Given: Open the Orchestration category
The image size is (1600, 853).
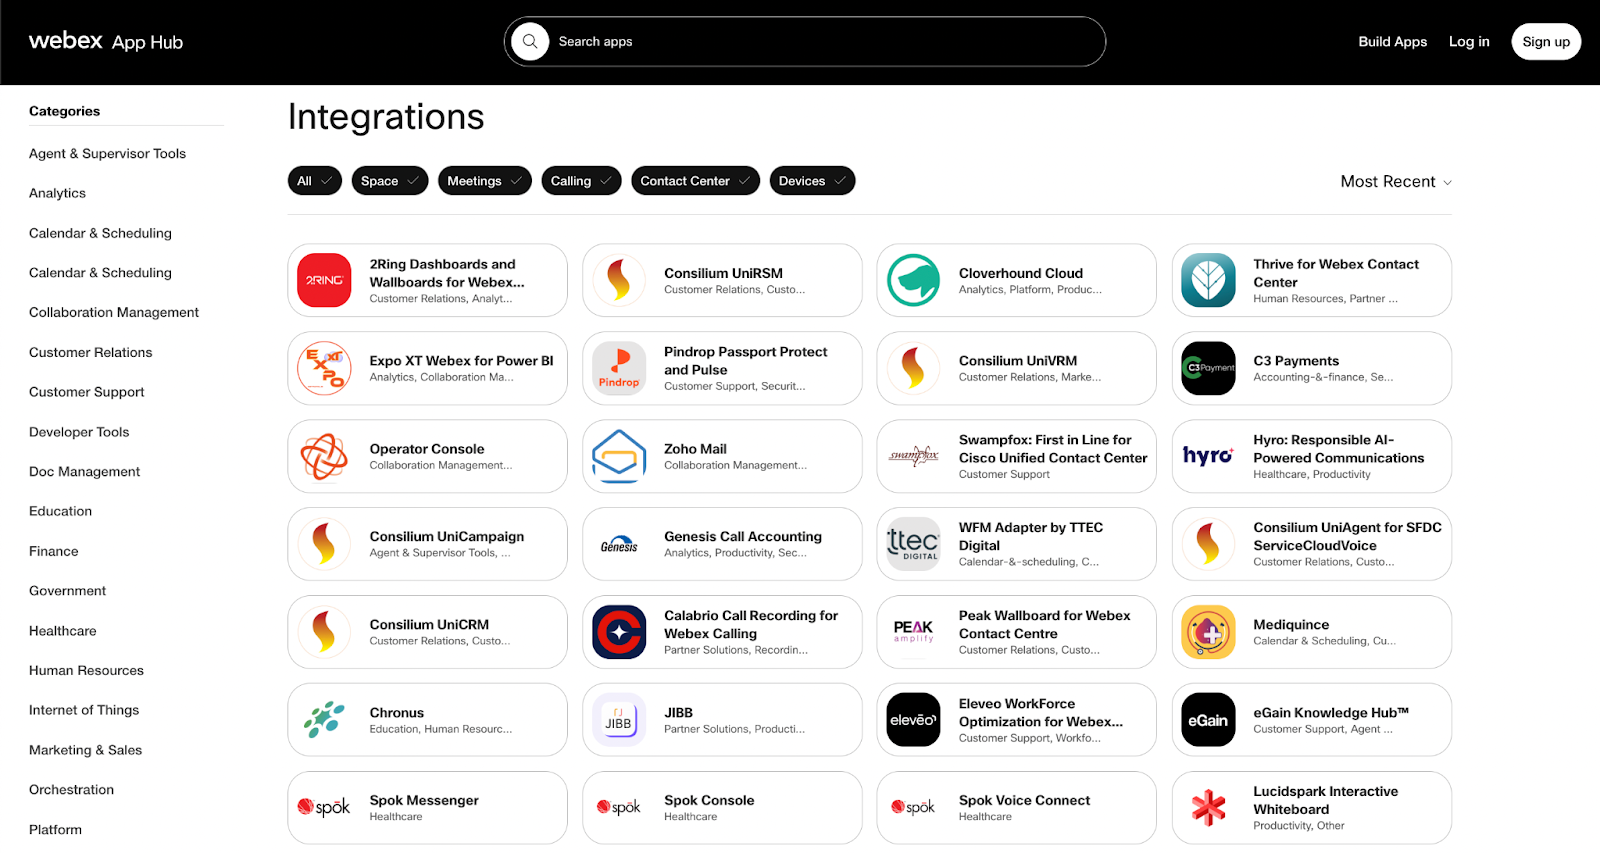Looking at the screenshot, I should point(72,790).
